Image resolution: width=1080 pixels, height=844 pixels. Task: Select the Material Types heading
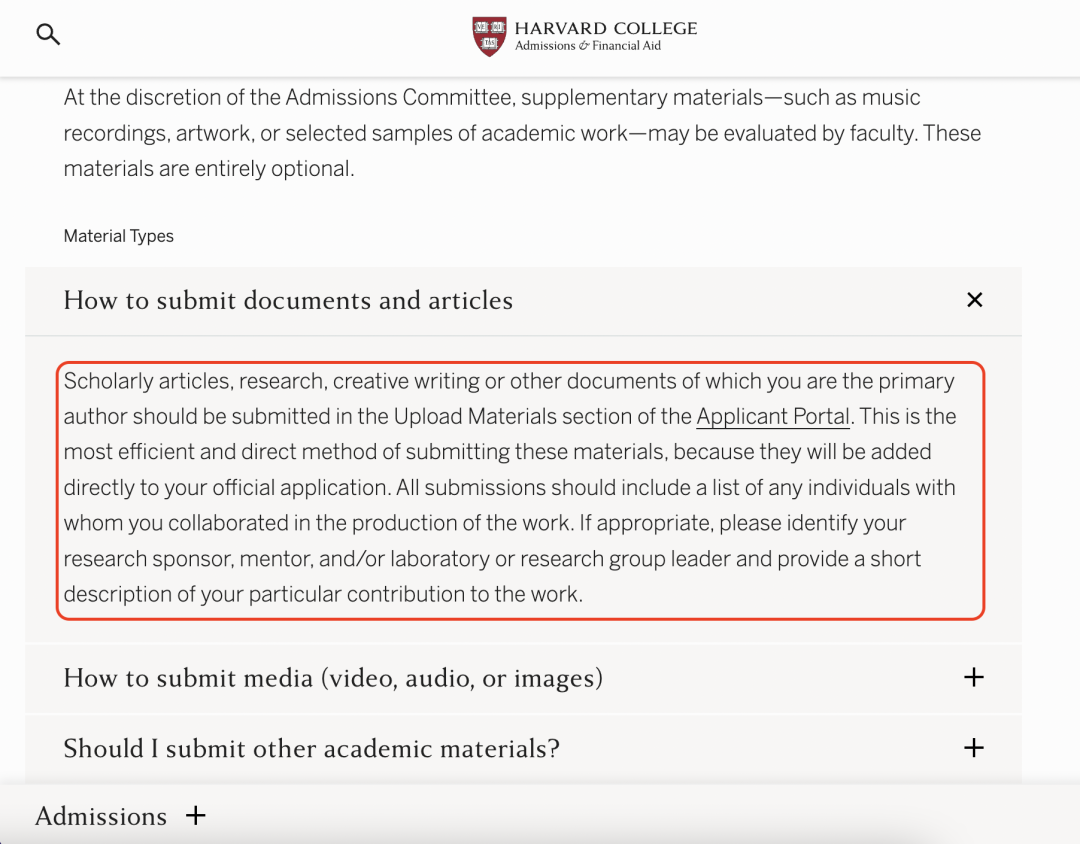(118, 236)
